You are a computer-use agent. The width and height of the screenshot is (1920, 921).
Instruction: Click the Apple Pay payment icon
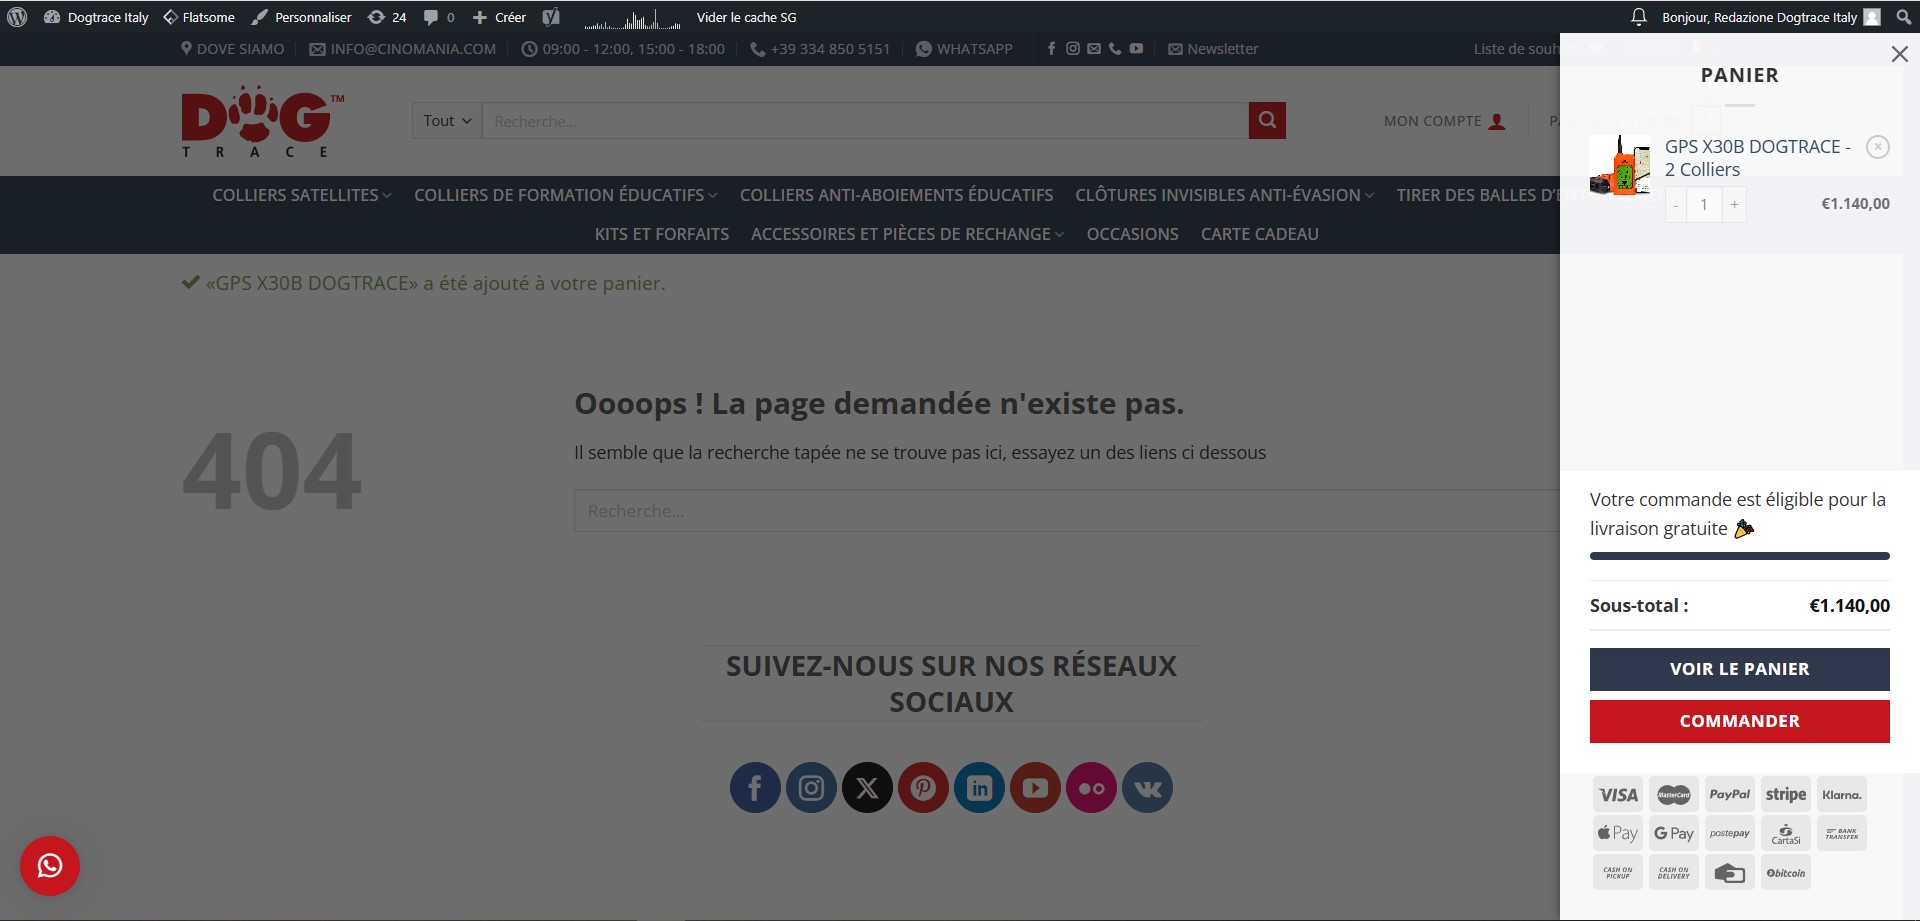(x=1618, y=833)
